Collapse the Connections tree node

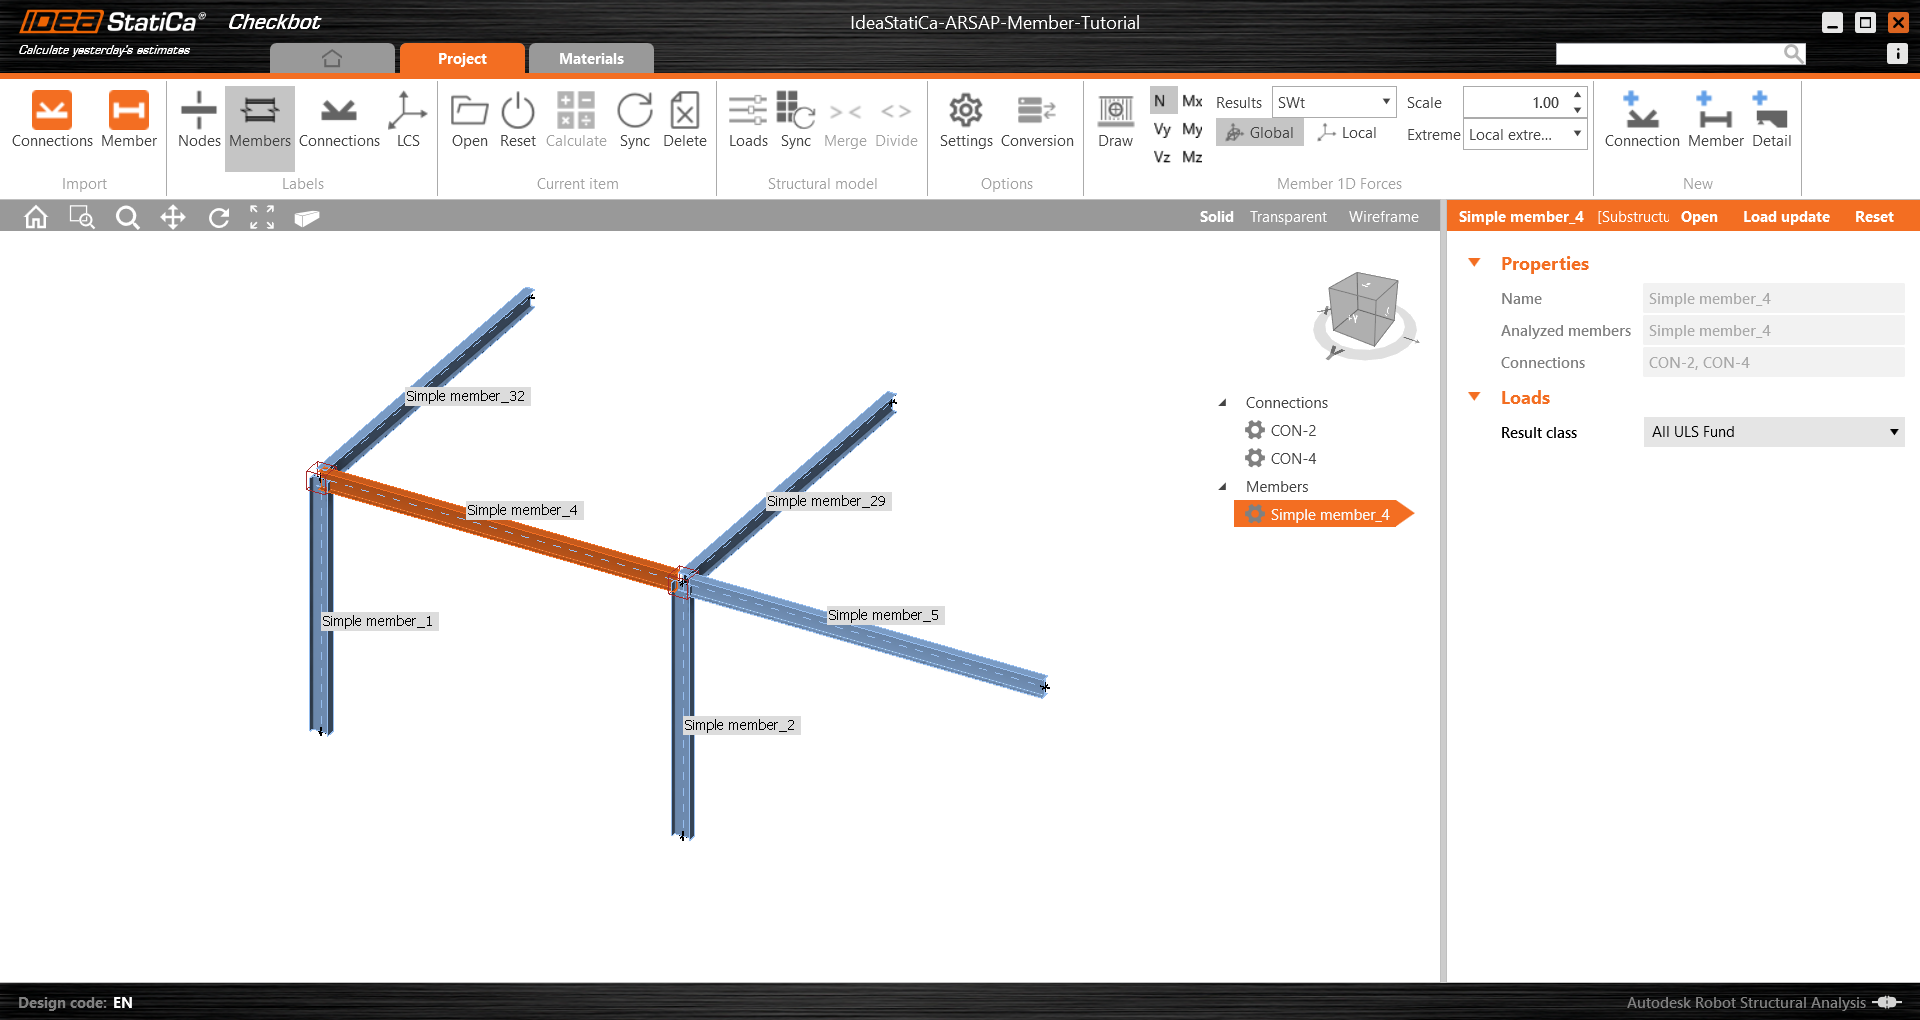tap(1222, 402)
